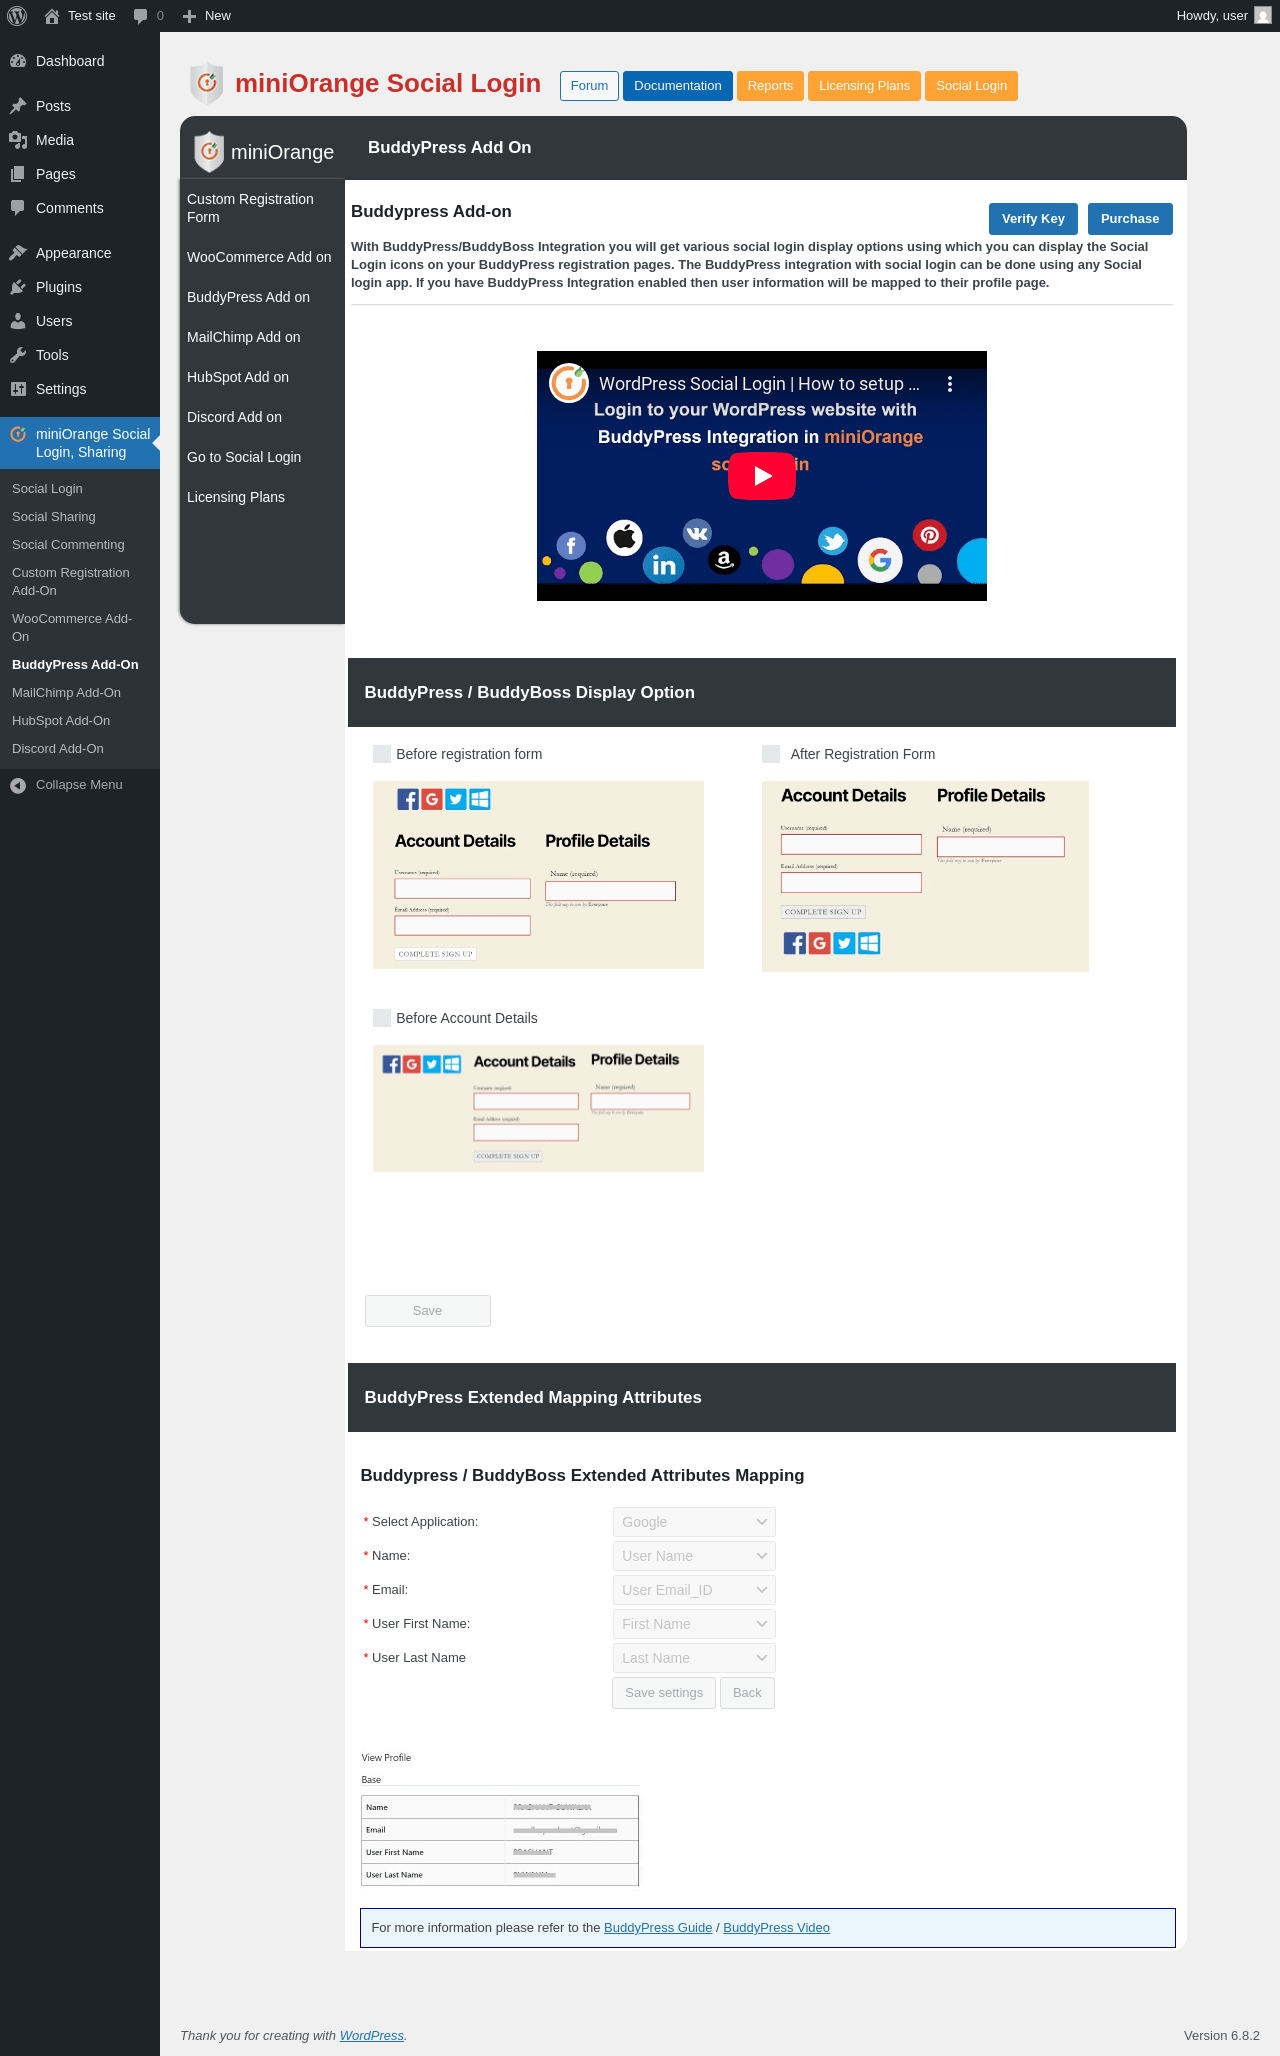
Task: Open the BuddyPress Video link
Action: tap(776, 1928)
